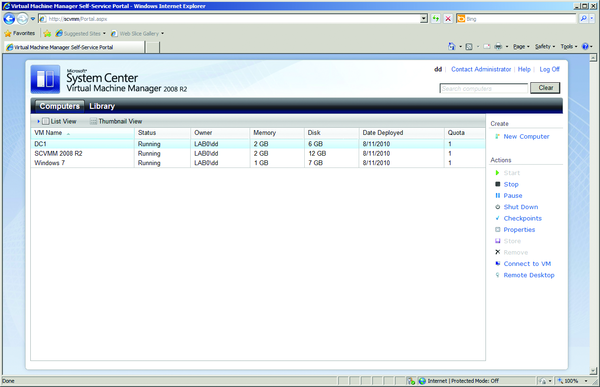Select the Computers tab
Viewport: 600px width, 387px height.
point(59,106)
